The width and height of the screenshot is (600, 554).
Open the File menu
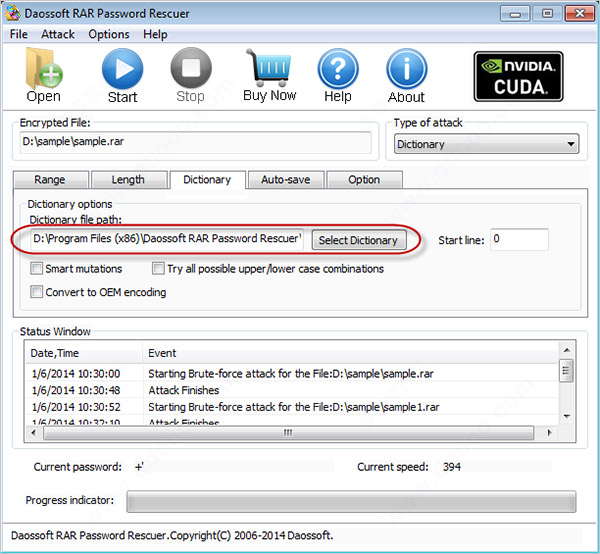click(x=19, y=34)
